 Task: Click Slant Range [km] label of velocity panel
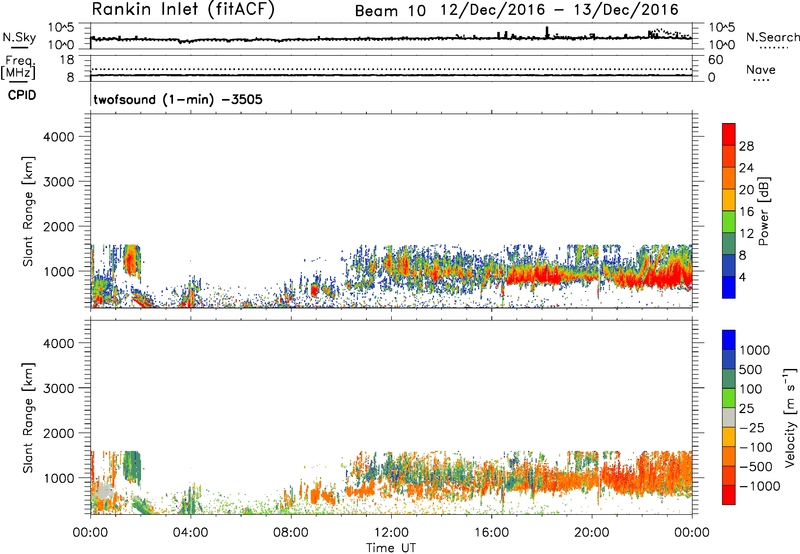pyautogui.click(x=28, y=418)
